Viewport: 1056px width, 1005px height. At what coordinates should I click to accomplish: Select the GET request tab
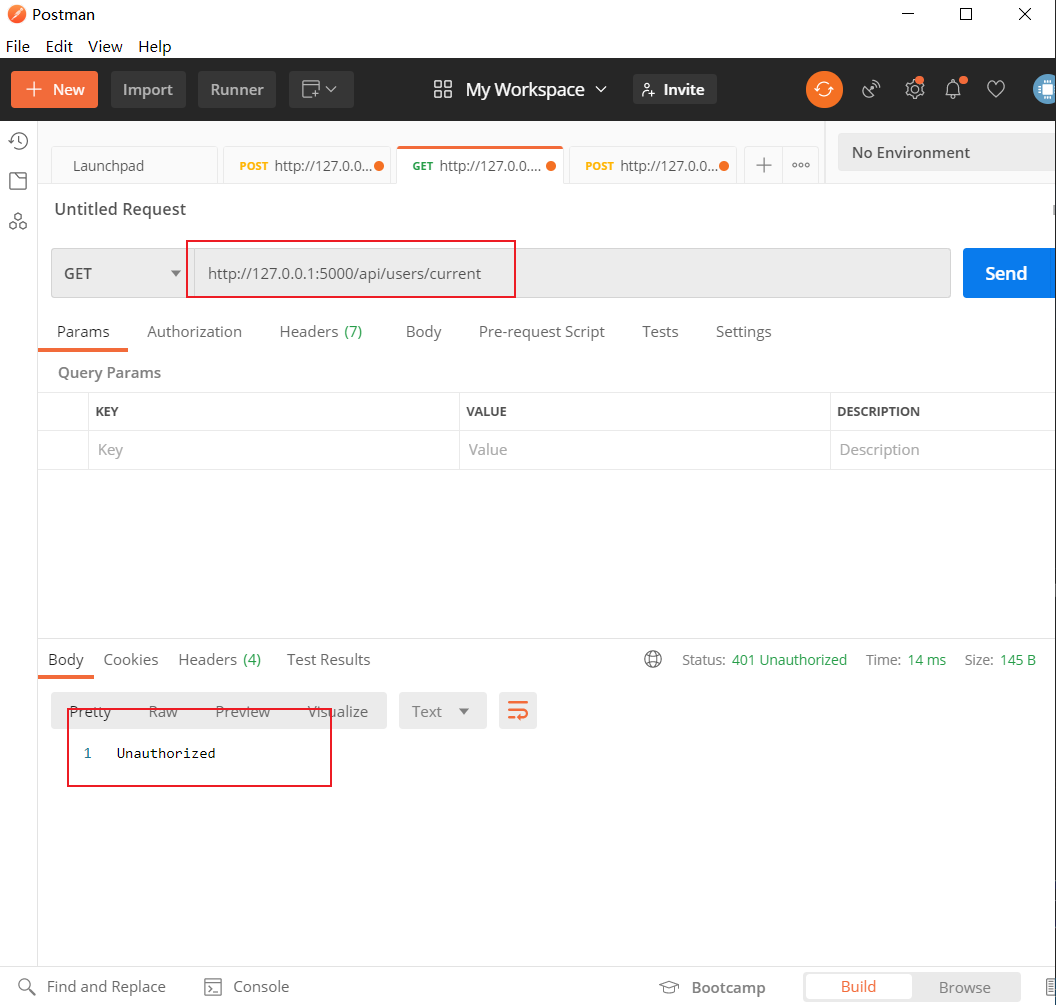pyautogui.click(x=480, y=165)
